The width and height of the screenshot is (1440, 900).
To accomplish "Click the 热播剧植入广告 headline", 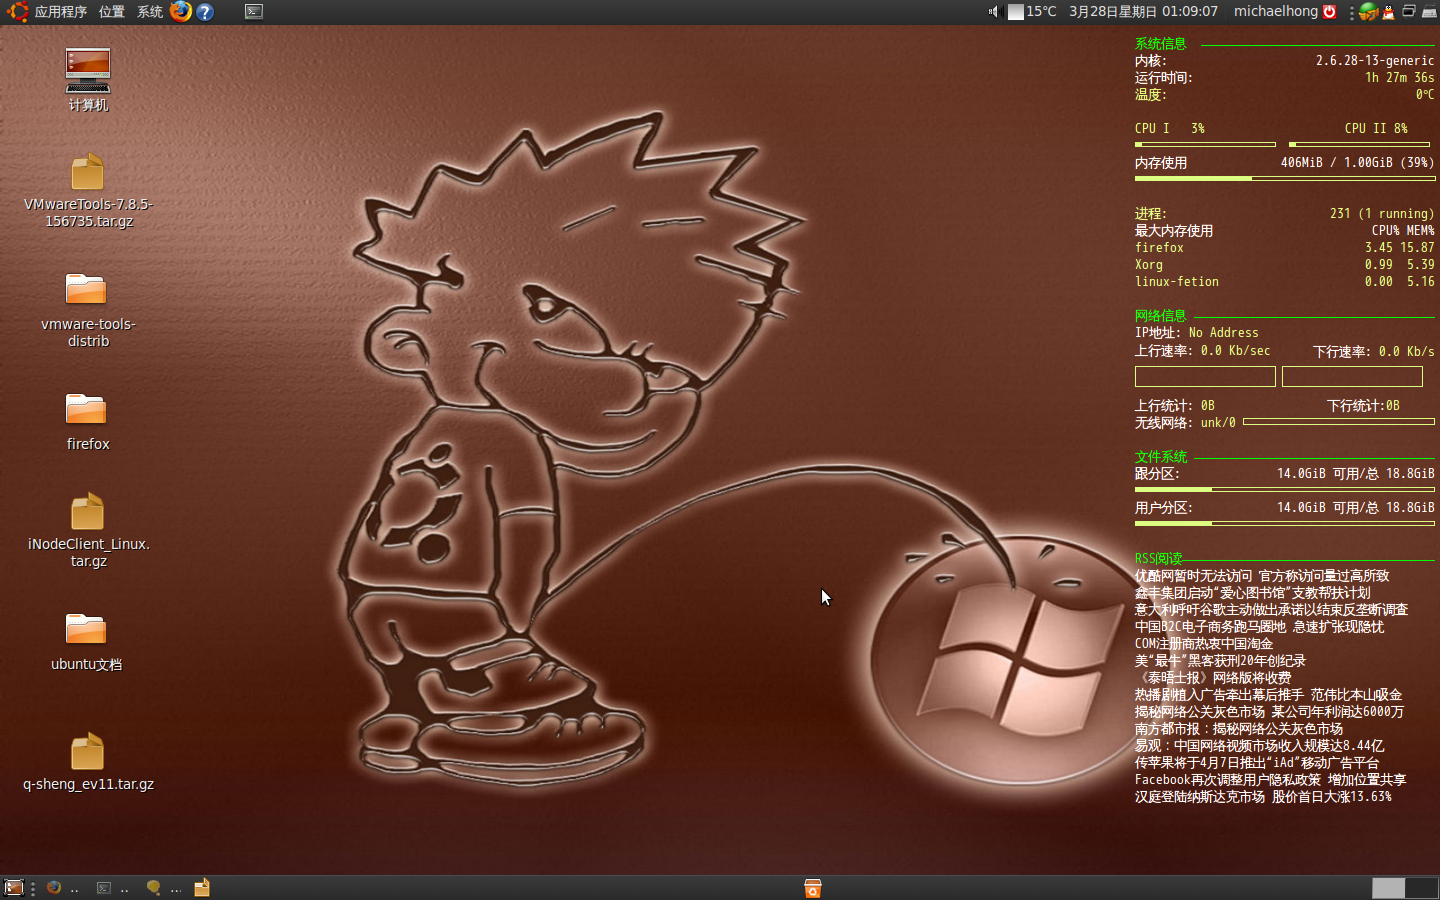I will (x=1268, y=695).
